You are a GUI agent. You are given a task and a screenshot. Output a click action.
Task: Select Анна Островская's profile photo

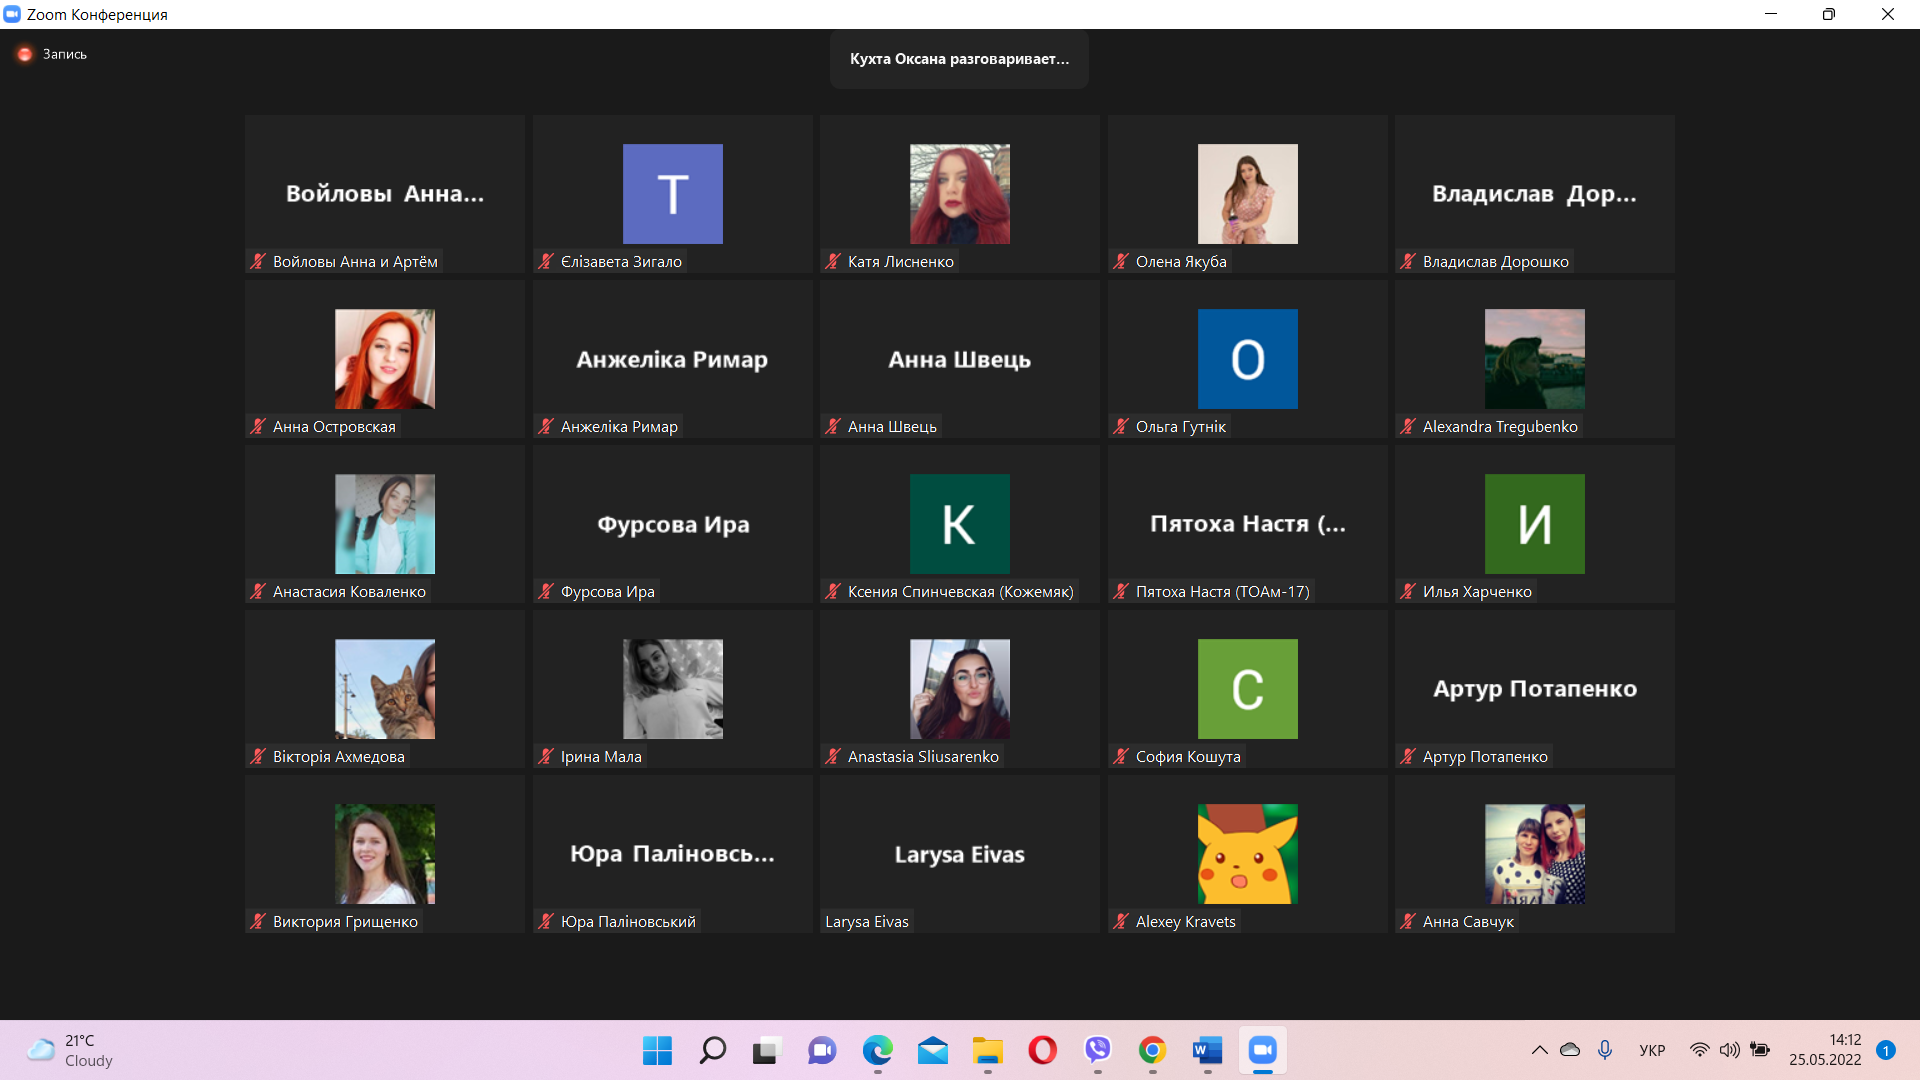pyautogui.click(x=384, y=359)
